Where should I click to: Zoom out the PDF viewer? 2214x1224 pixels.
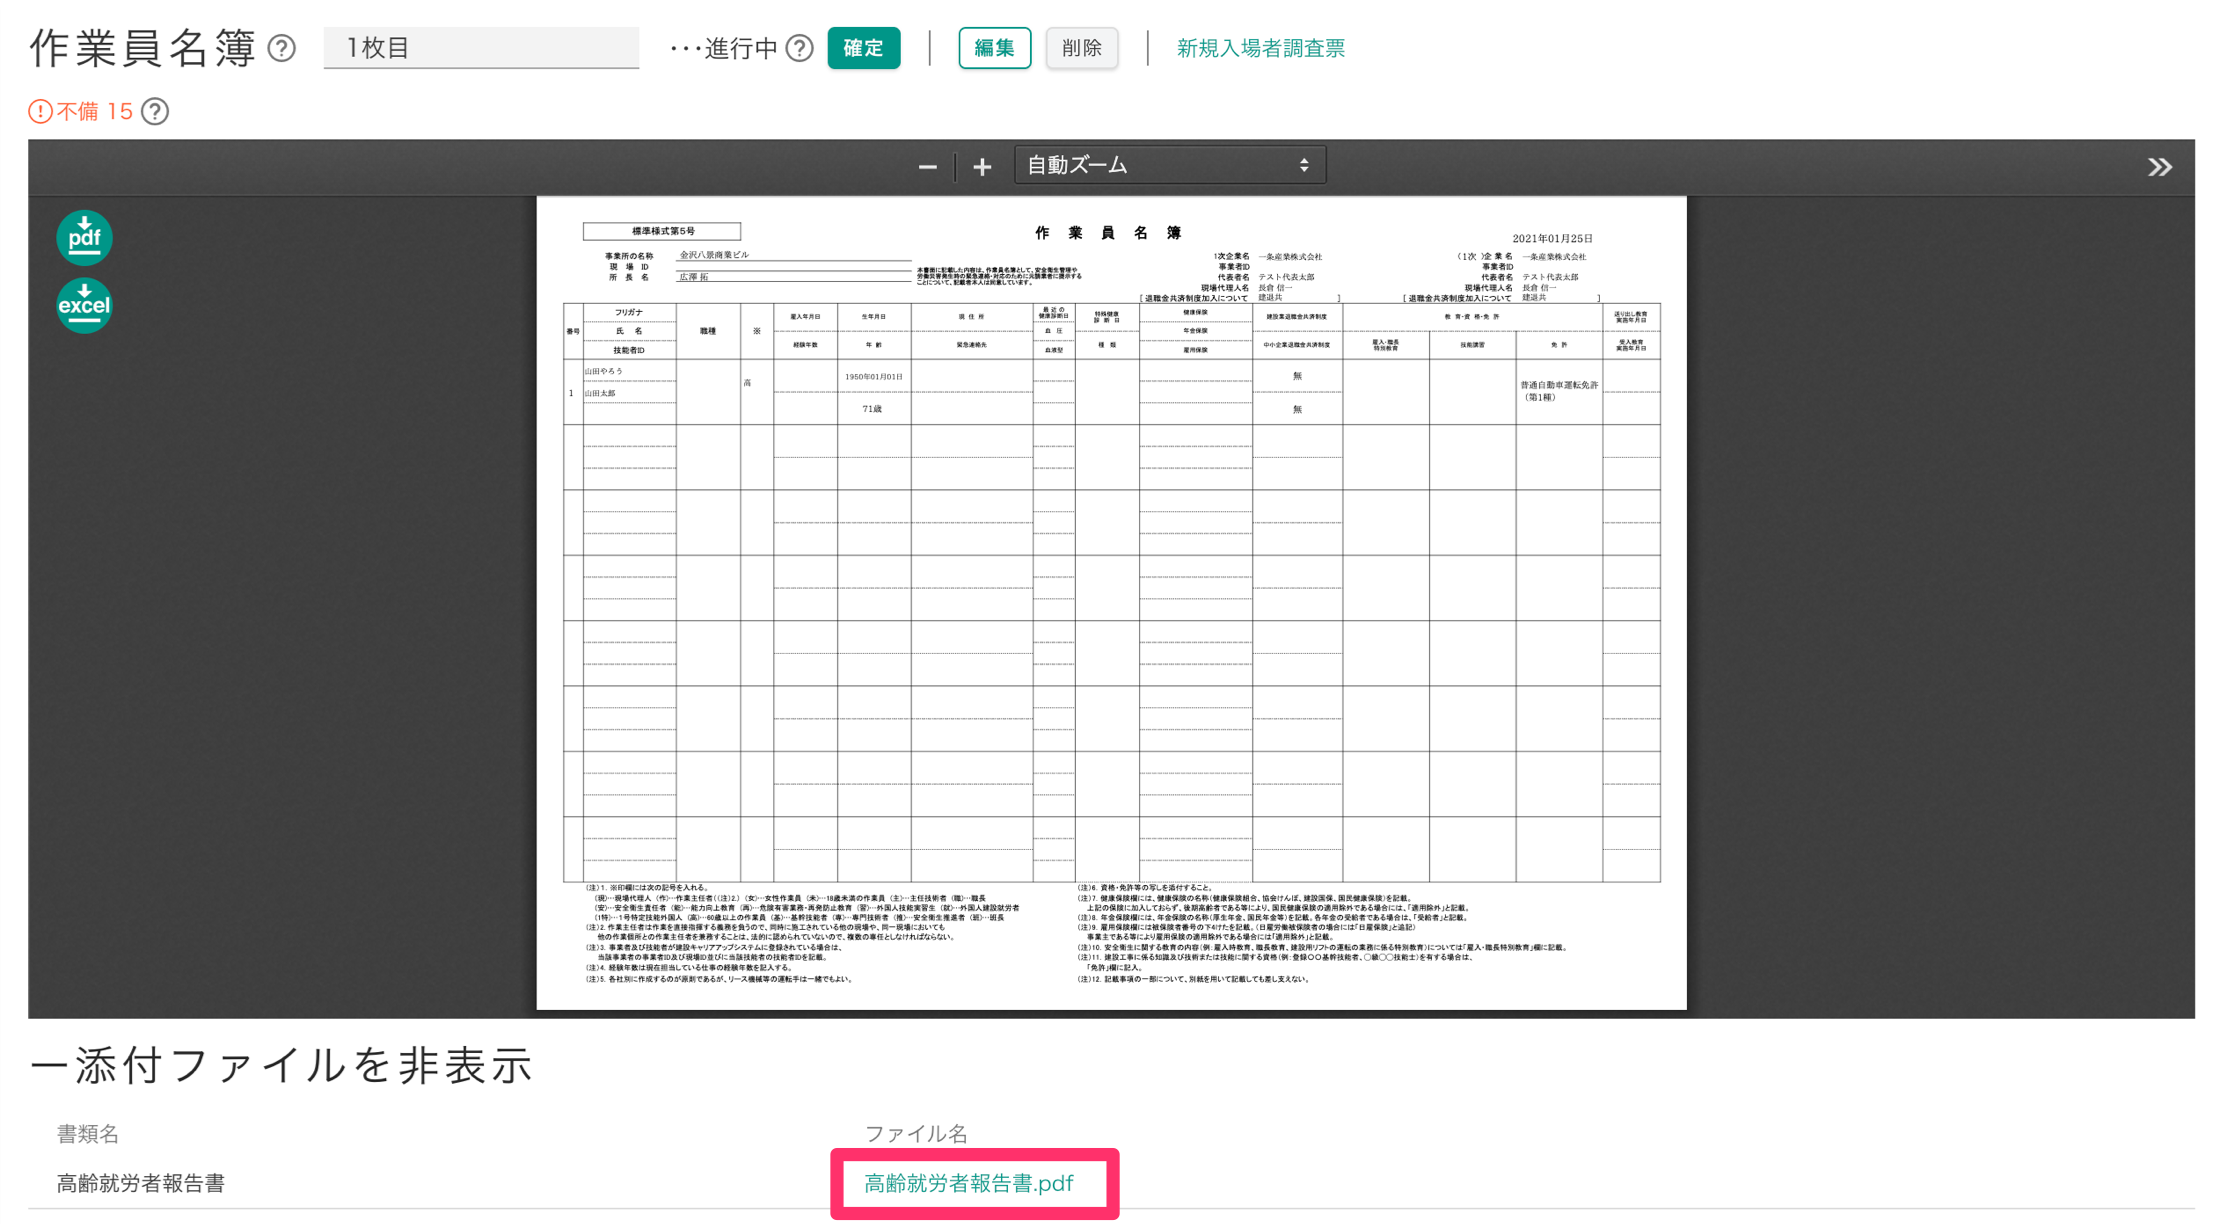click(927, 167)
